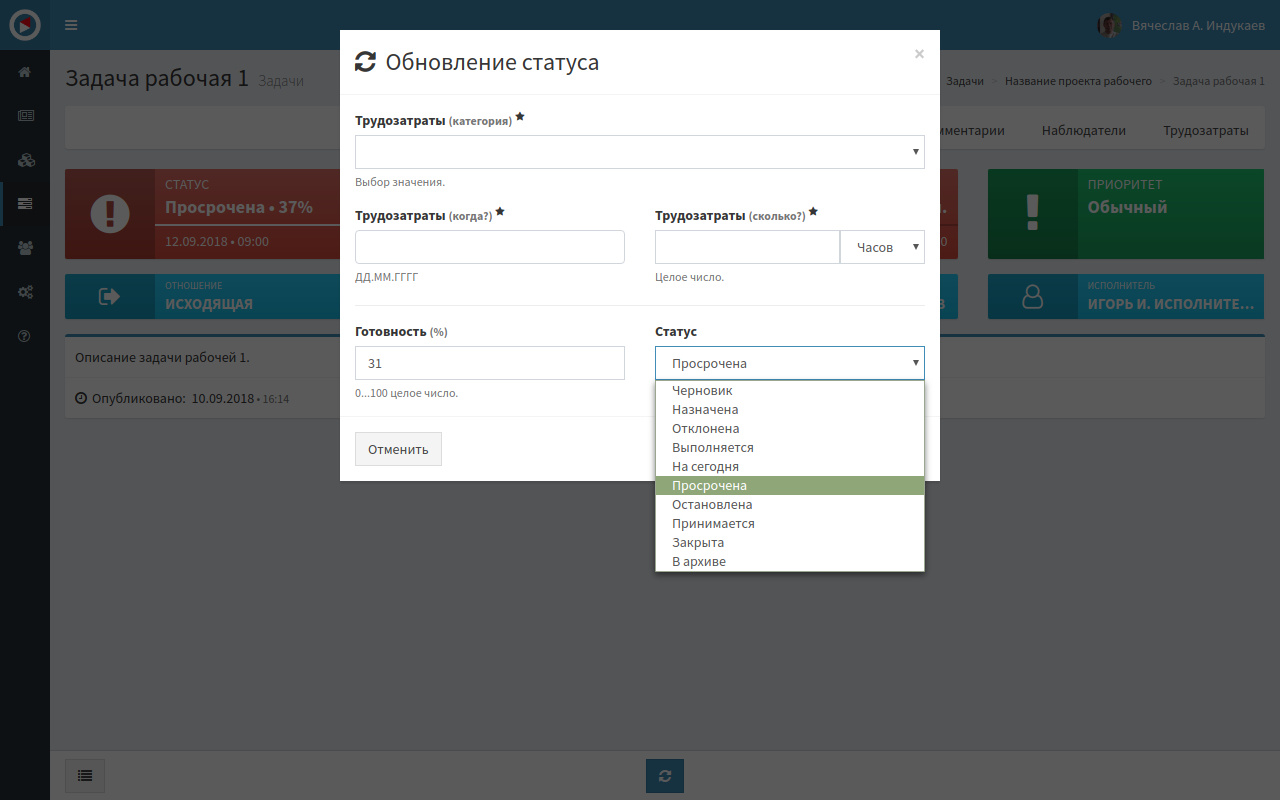The height and width of the screenshot is (800, 1280).
Task: Choose В архиве from the status list
Action: coord(790,562)
